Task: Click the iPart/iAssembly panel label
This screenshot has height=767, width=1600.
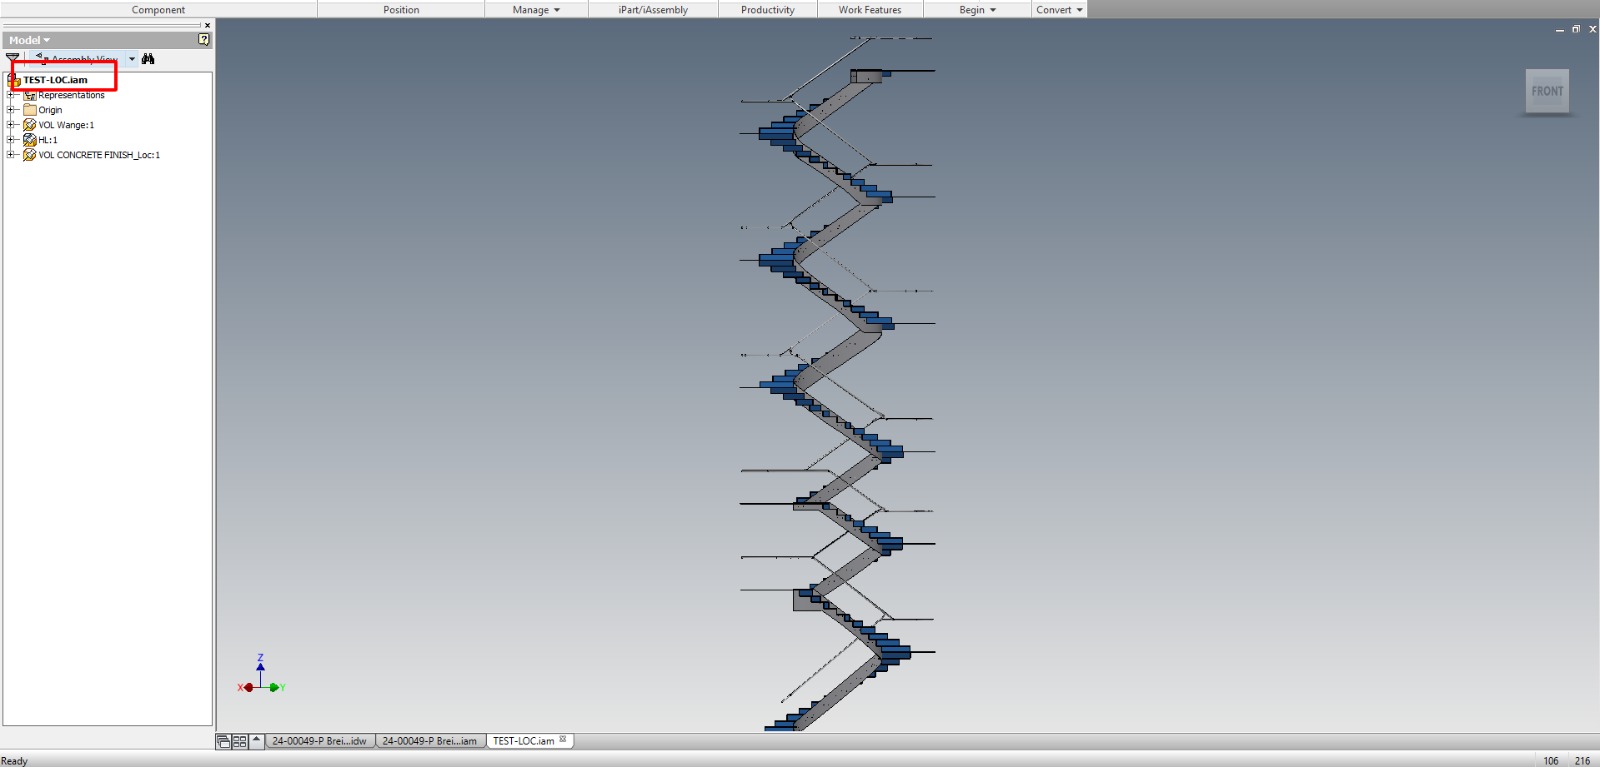Action: click(x=653, y=10)
